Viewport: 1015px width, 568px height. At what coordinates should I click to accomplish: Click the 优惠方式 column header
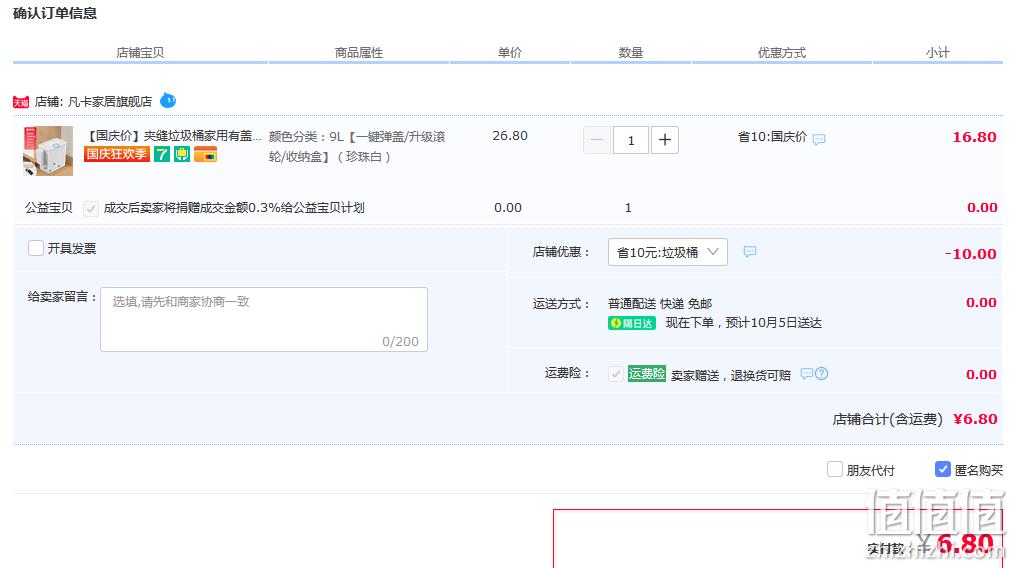point(782,53)
